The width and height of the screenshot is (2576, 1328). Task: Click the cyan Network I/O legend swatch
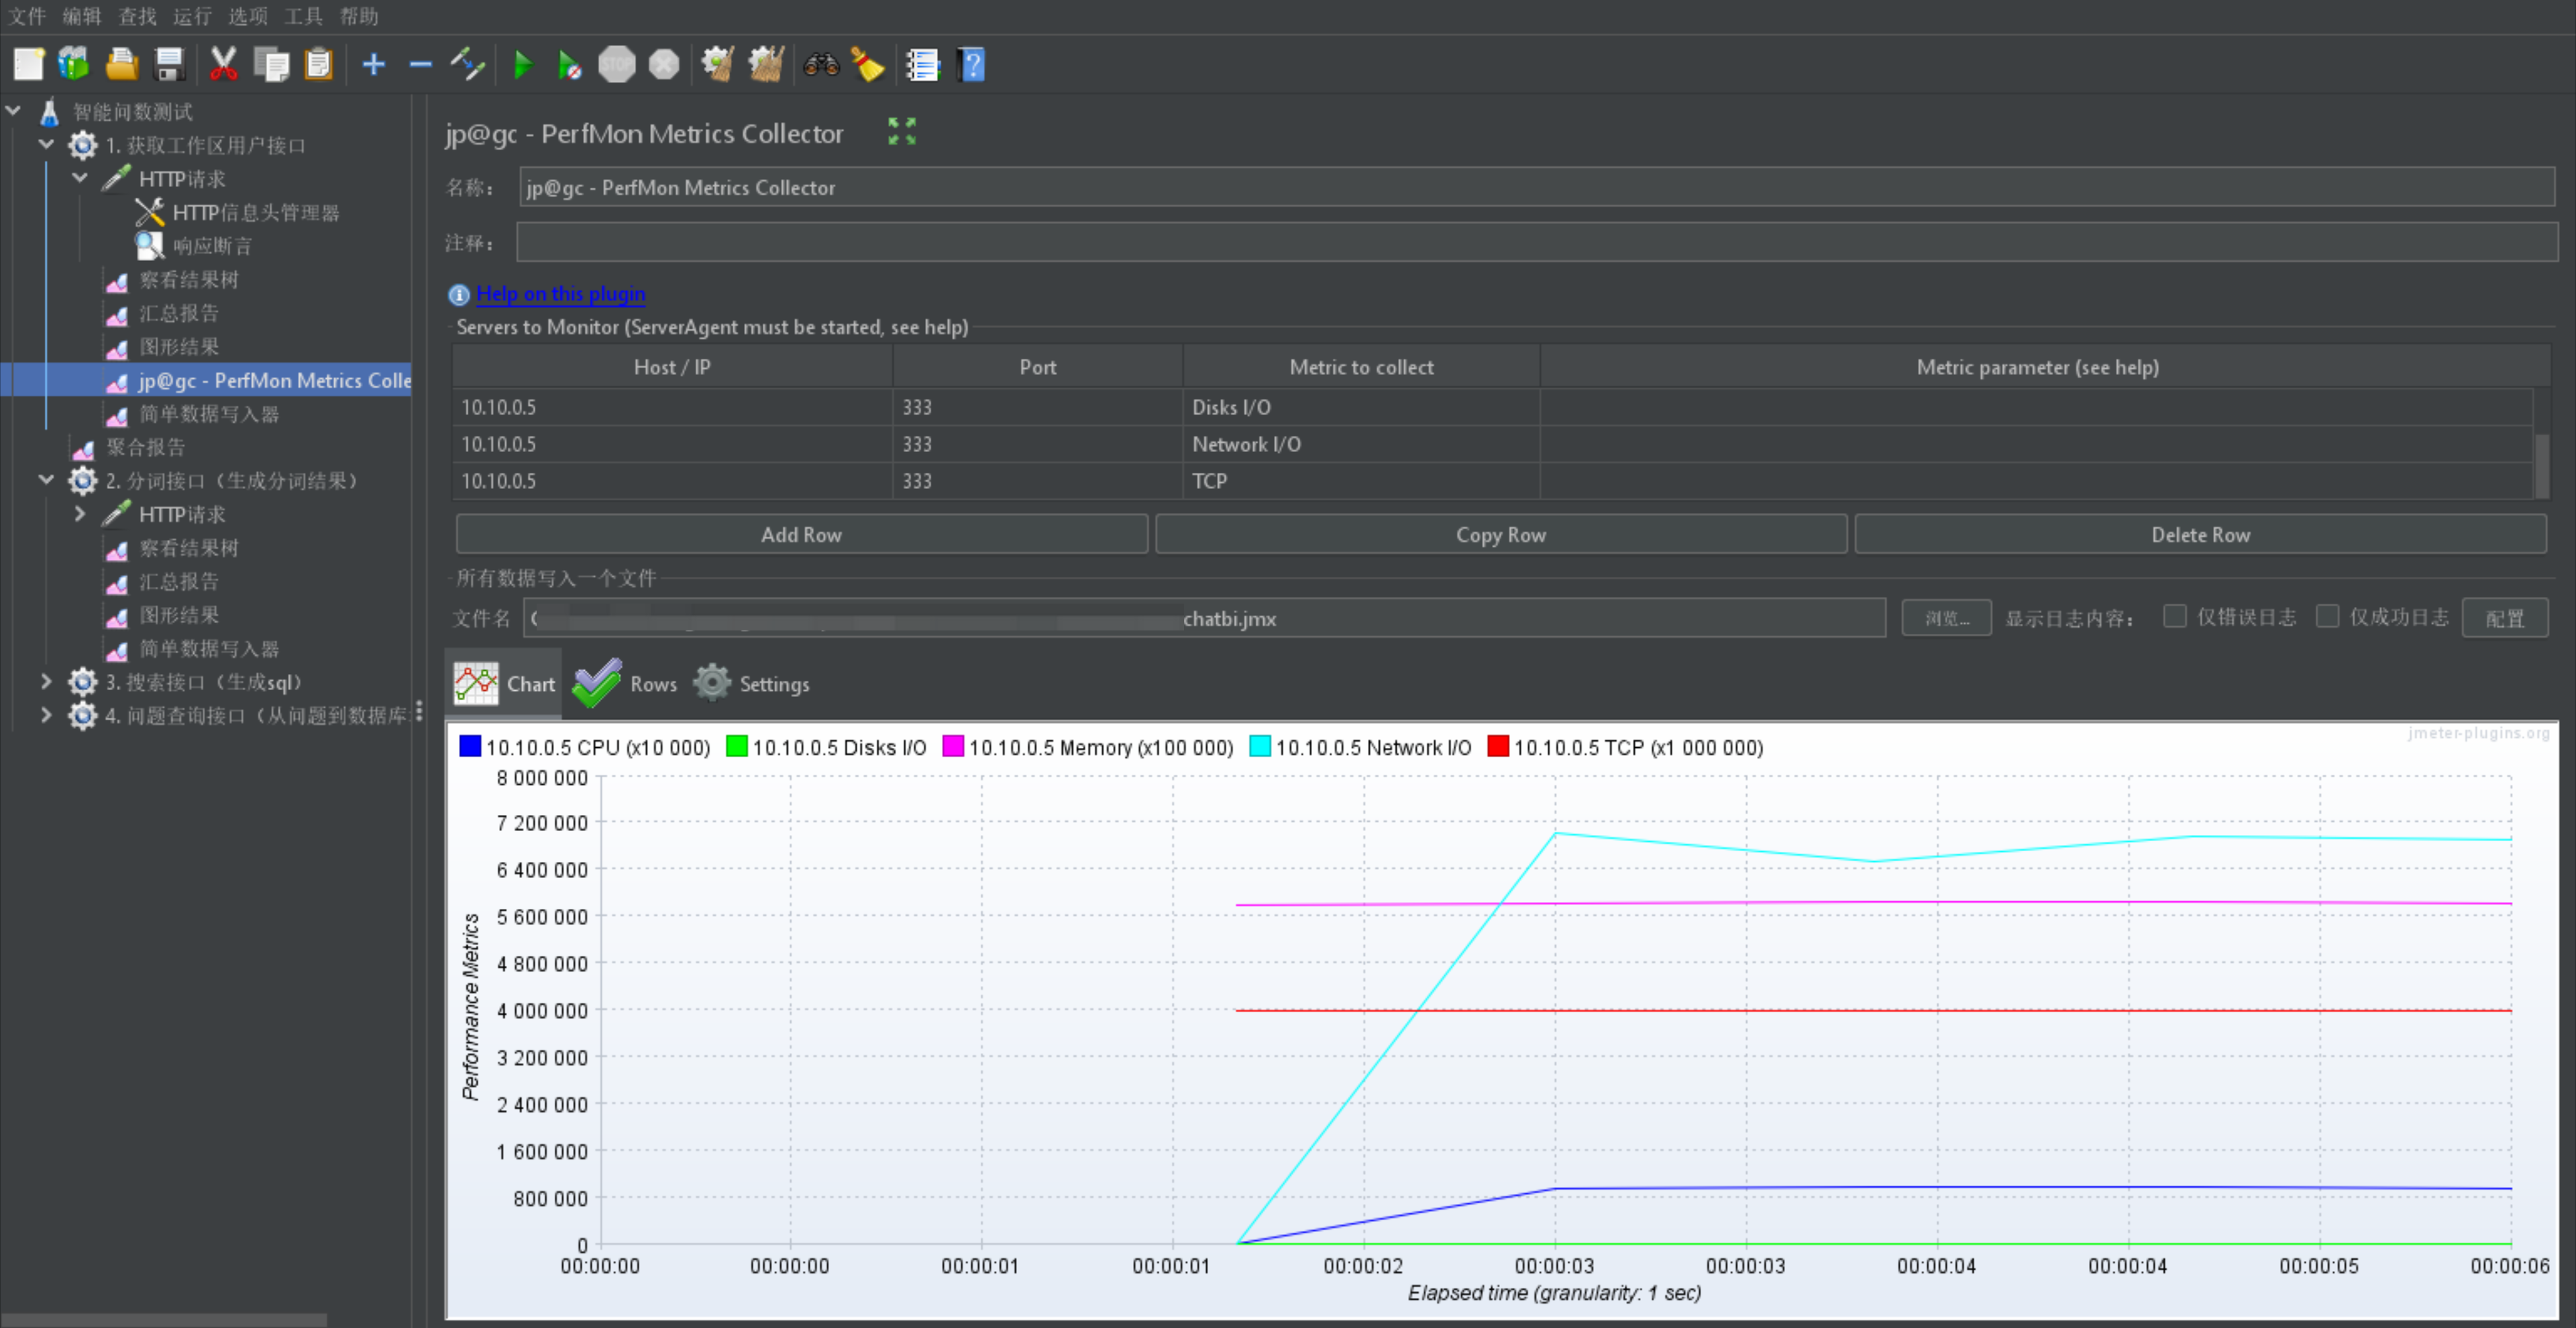tap(1260, 747)
